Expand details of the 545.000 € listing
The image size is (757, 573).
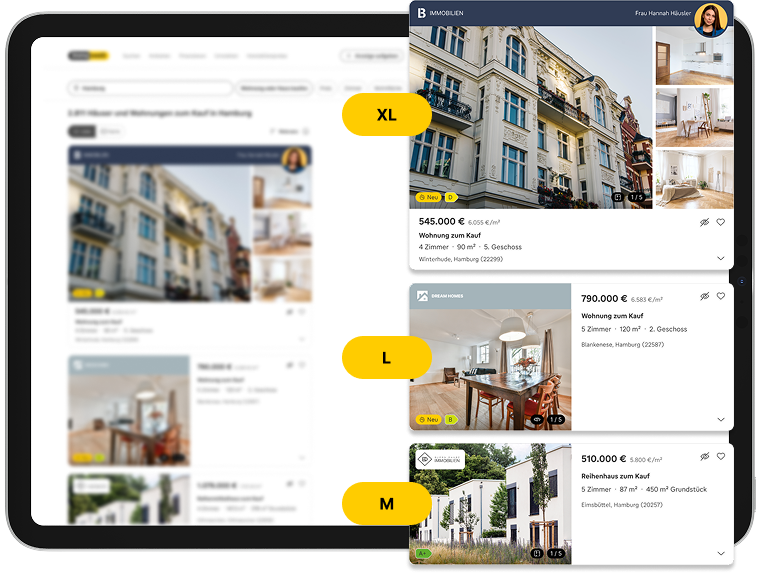point(720,258)
